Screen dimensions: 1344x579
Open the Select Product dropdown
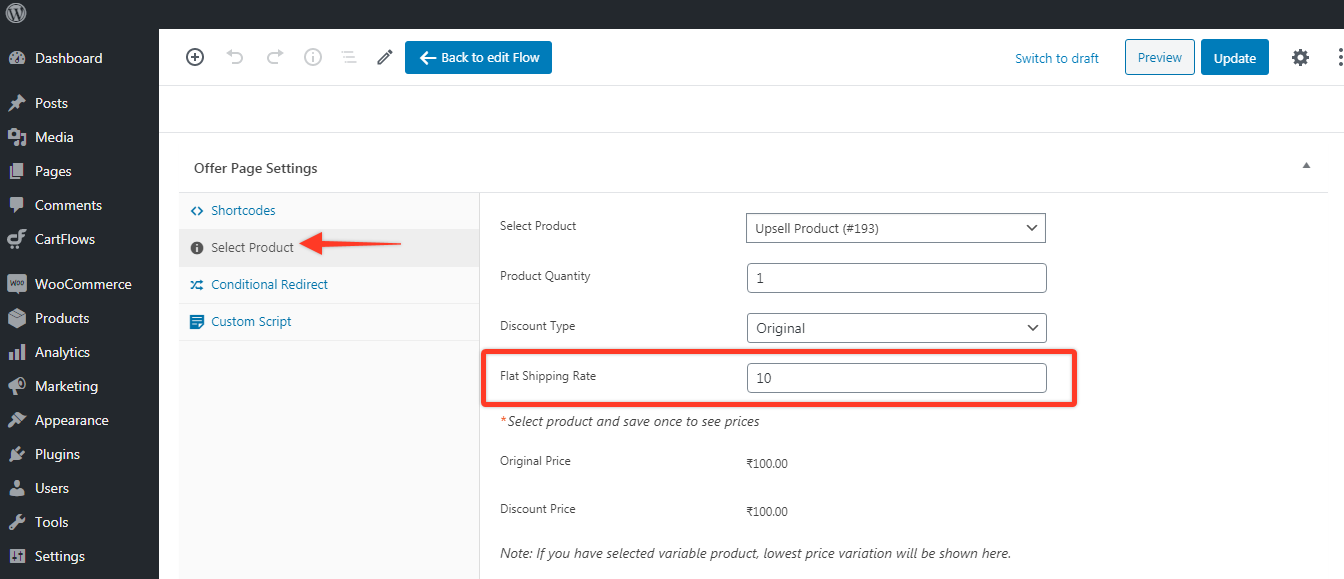point(895,228)
